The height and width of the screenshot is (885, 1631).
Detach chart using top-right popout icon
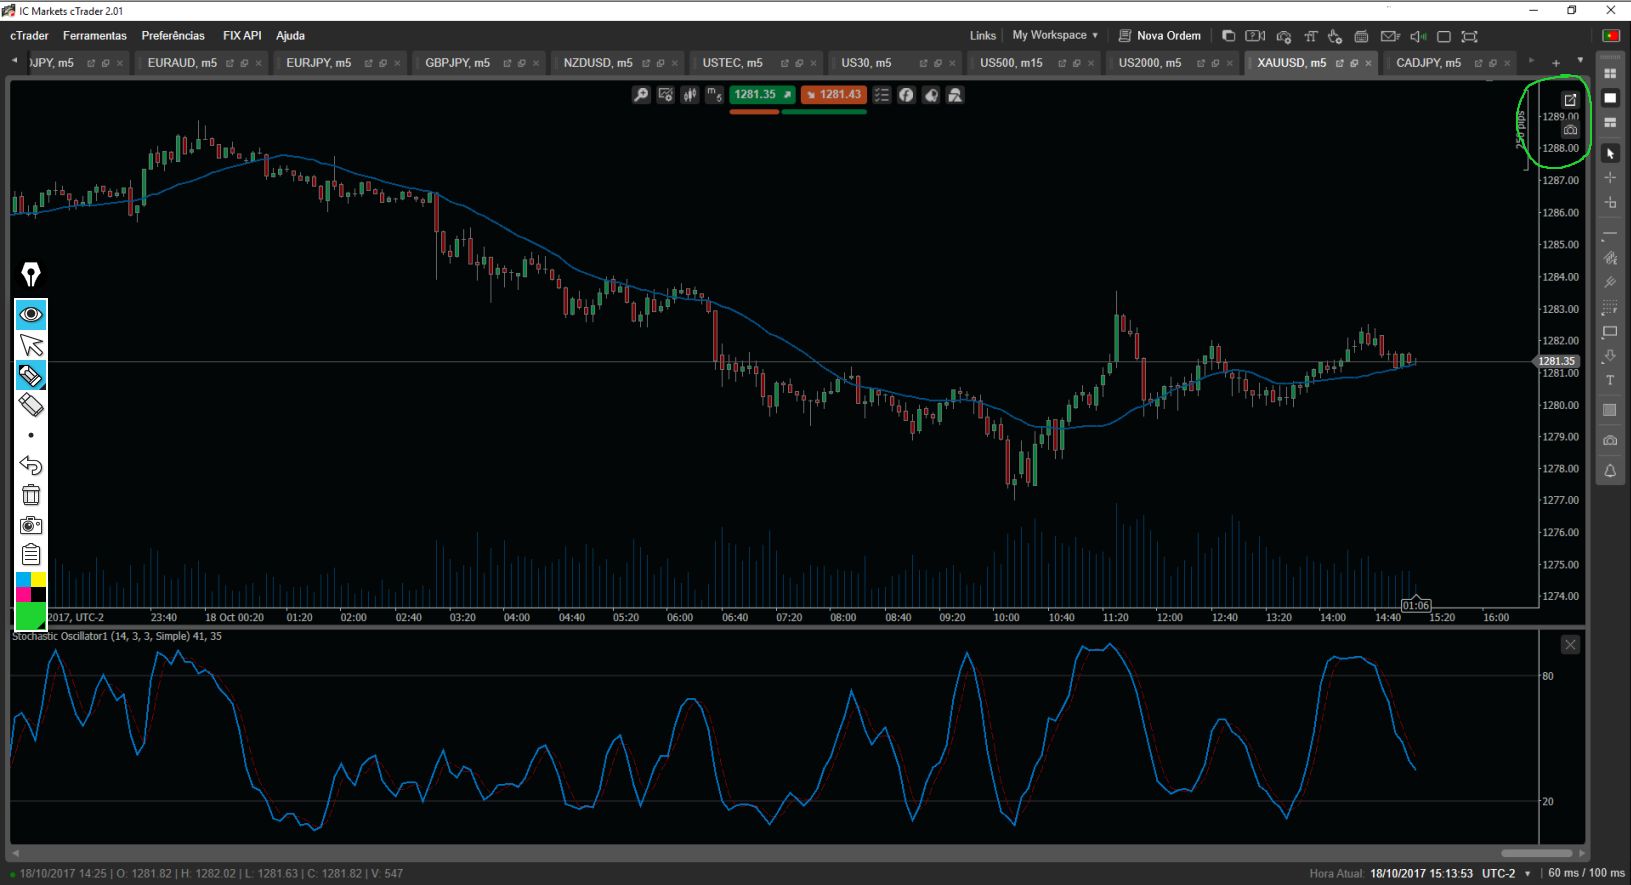1570,100
